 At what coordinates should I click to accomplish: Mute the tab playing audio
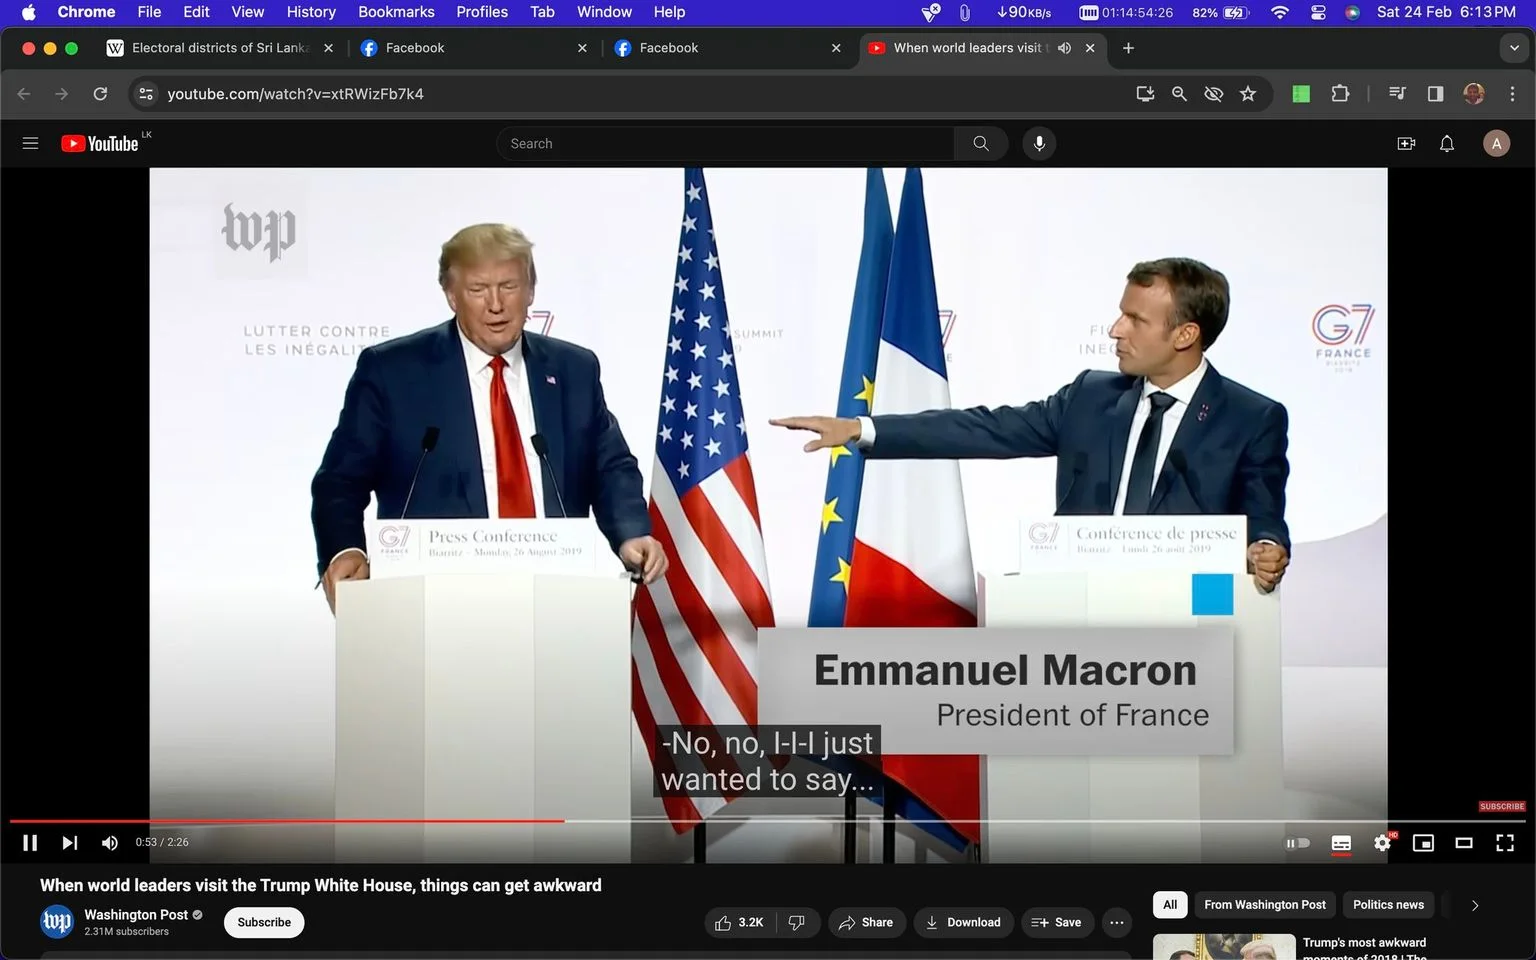pos(1064,48)
